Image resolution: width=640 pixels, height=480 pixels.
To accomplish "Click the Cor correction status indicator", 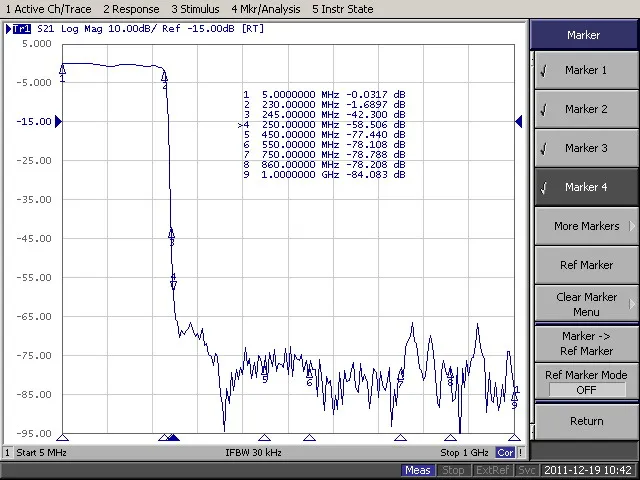I will point(505,453).
